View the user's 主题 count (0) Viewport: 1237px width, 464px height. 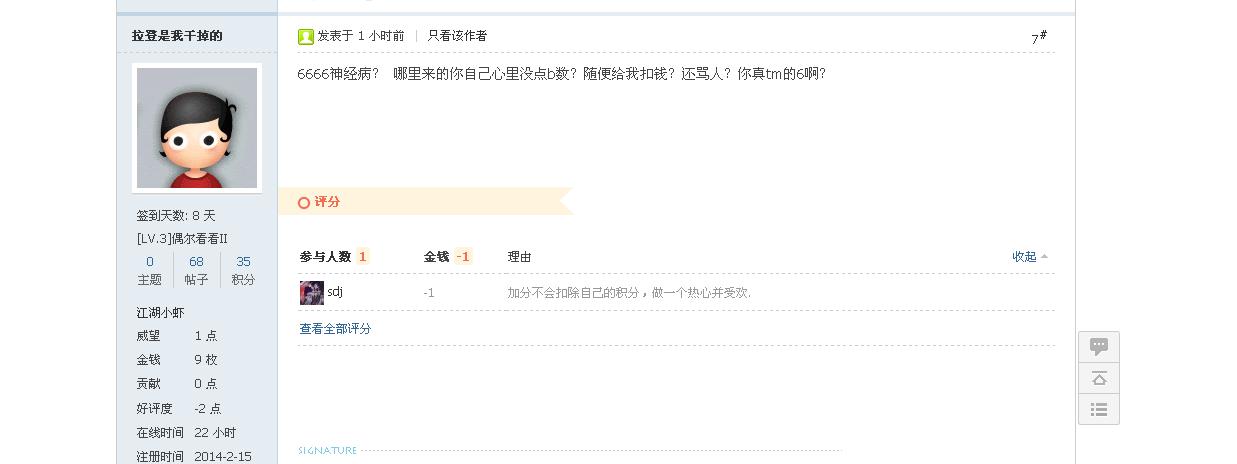[x=150, y=262]
